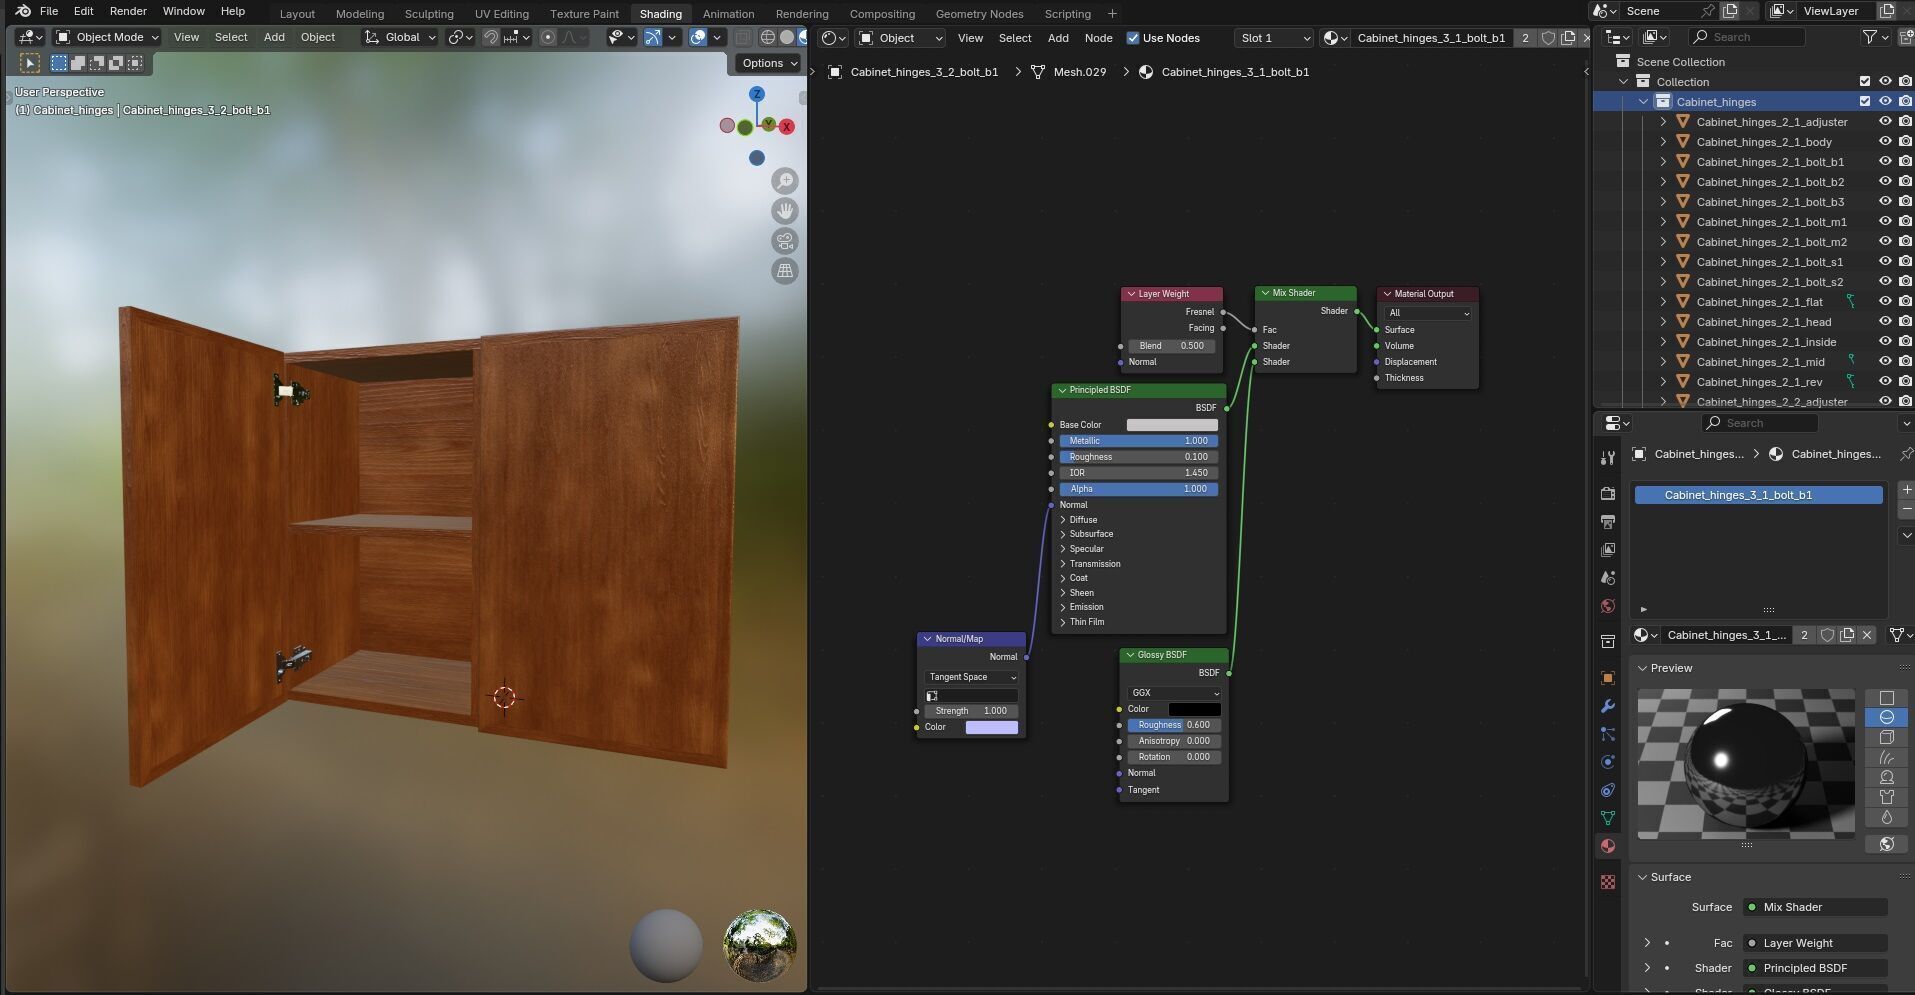Open the World properties tab
The width and height of the screenshot is (1915, 995).
pos(1608,606)
